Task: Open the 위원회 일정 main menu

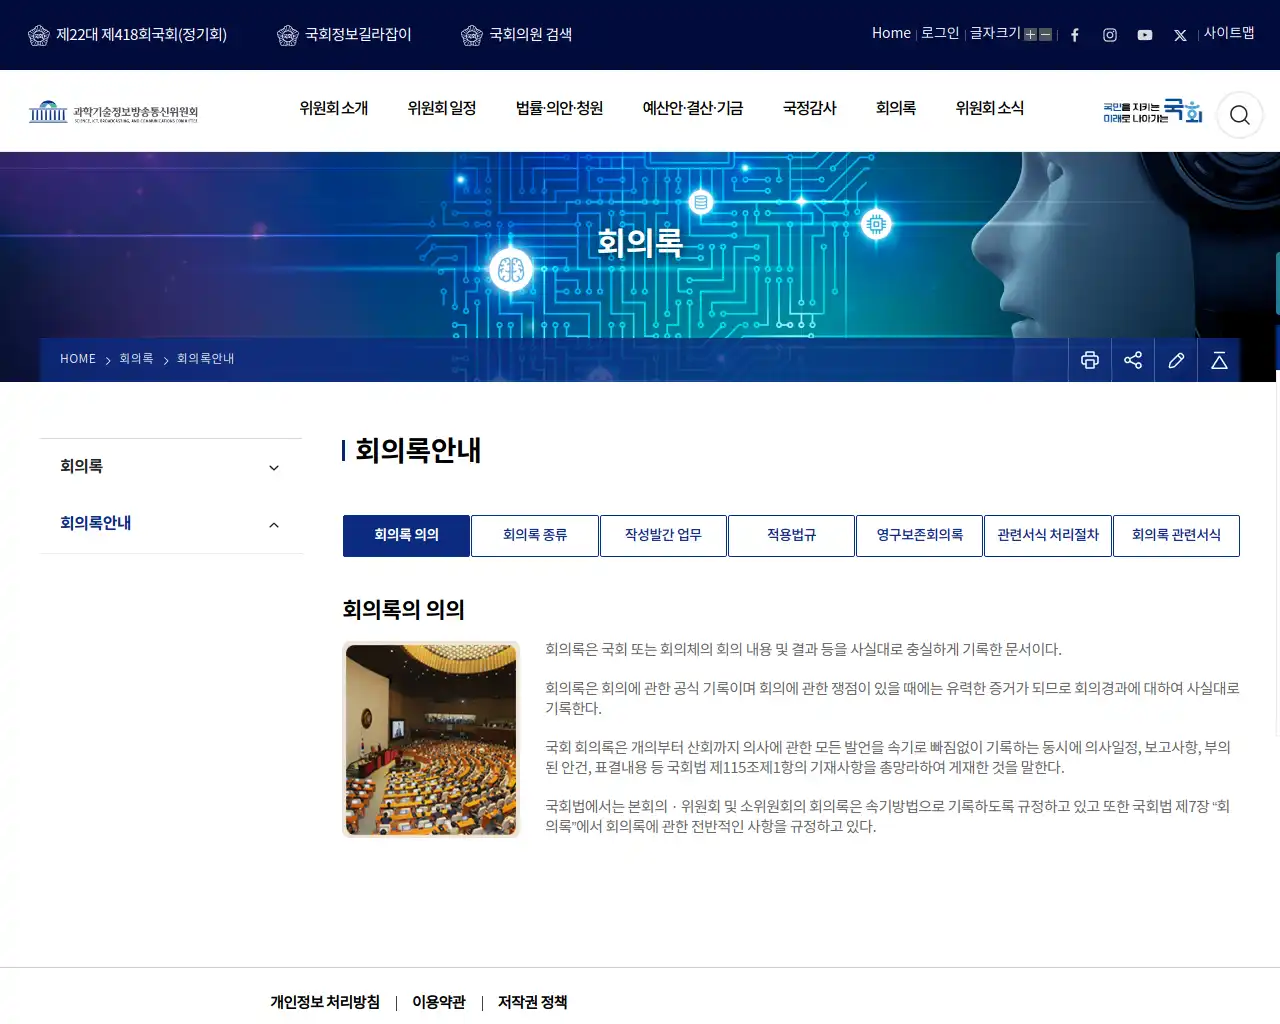Action: pos(442,108)
